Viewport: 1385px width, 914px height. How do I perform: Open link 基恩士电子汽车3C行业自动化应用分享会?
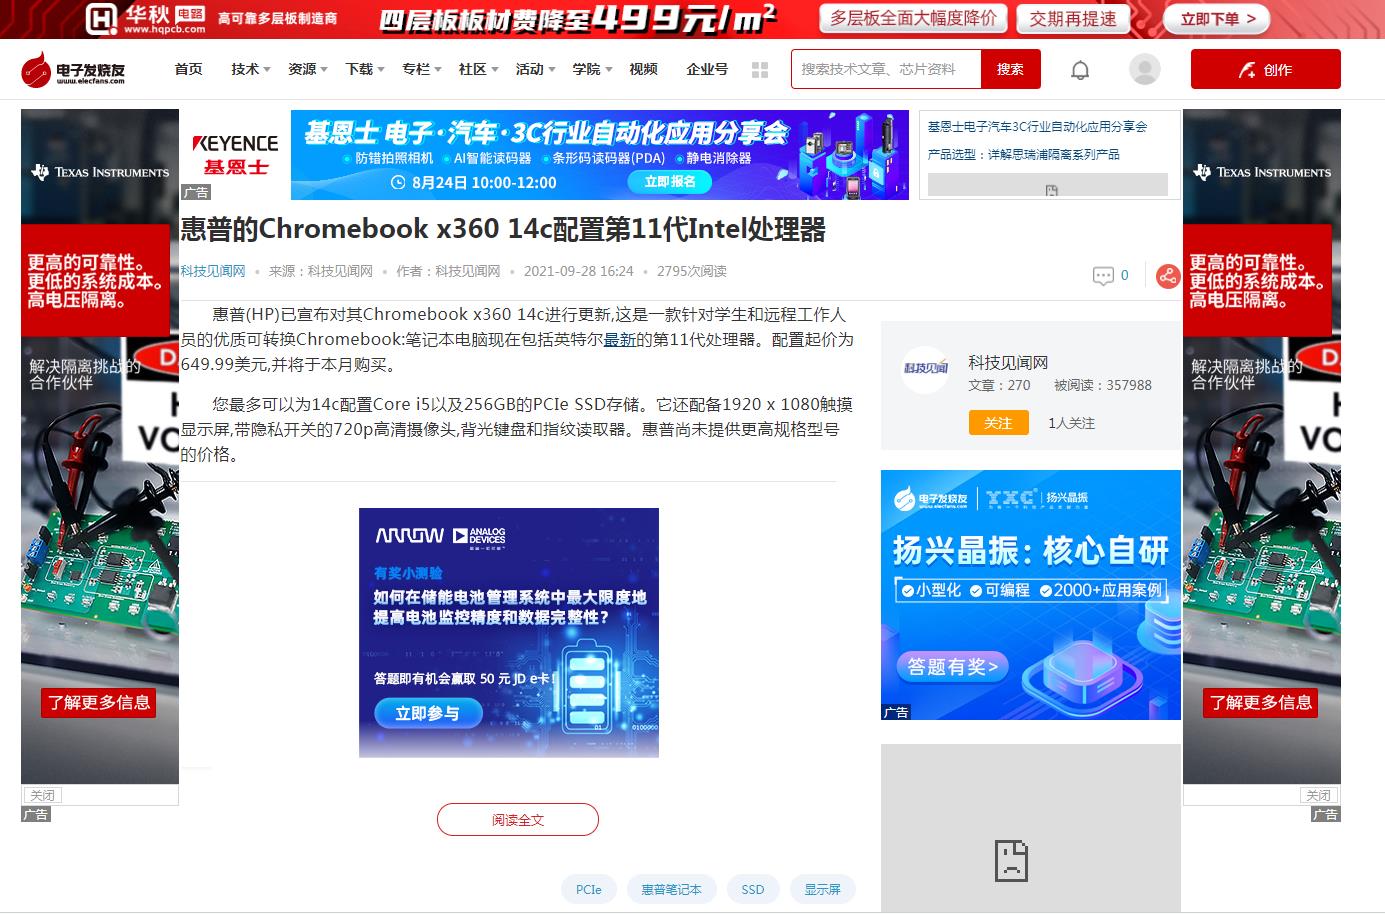pyautogui.click(x=1037, y=127)
